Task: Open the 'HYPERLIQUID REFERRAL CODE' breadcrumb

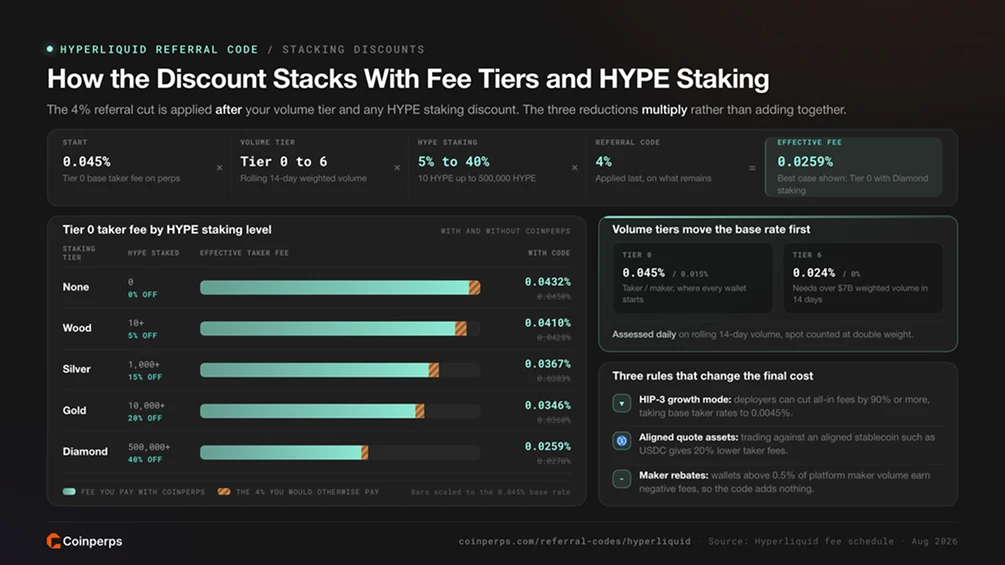Action: (x=159, y=49)
